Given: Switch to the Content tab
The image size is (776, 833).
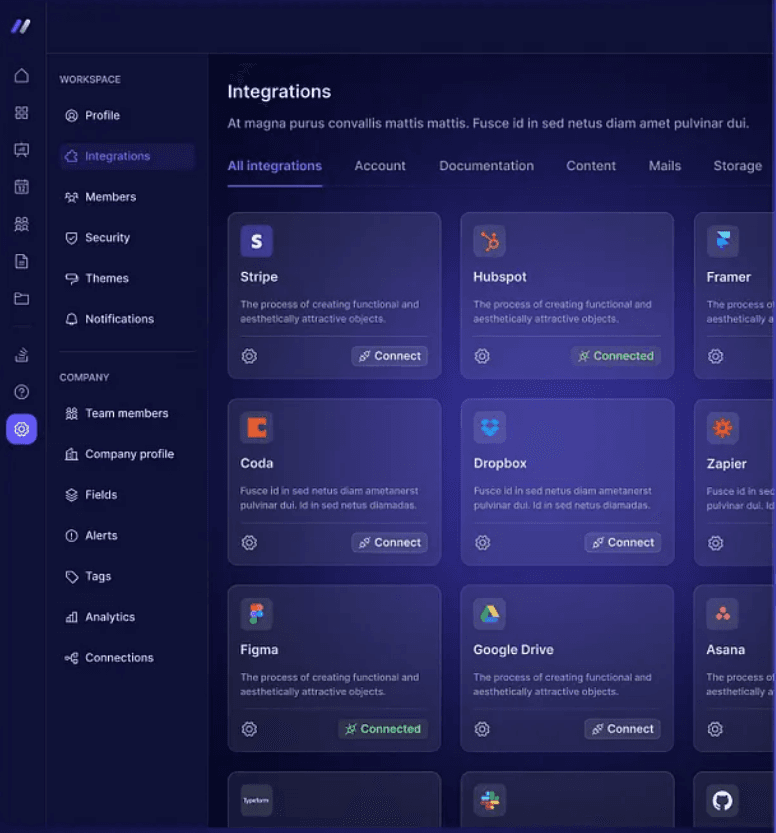Looking at the screenshot, I should [591, 166].
